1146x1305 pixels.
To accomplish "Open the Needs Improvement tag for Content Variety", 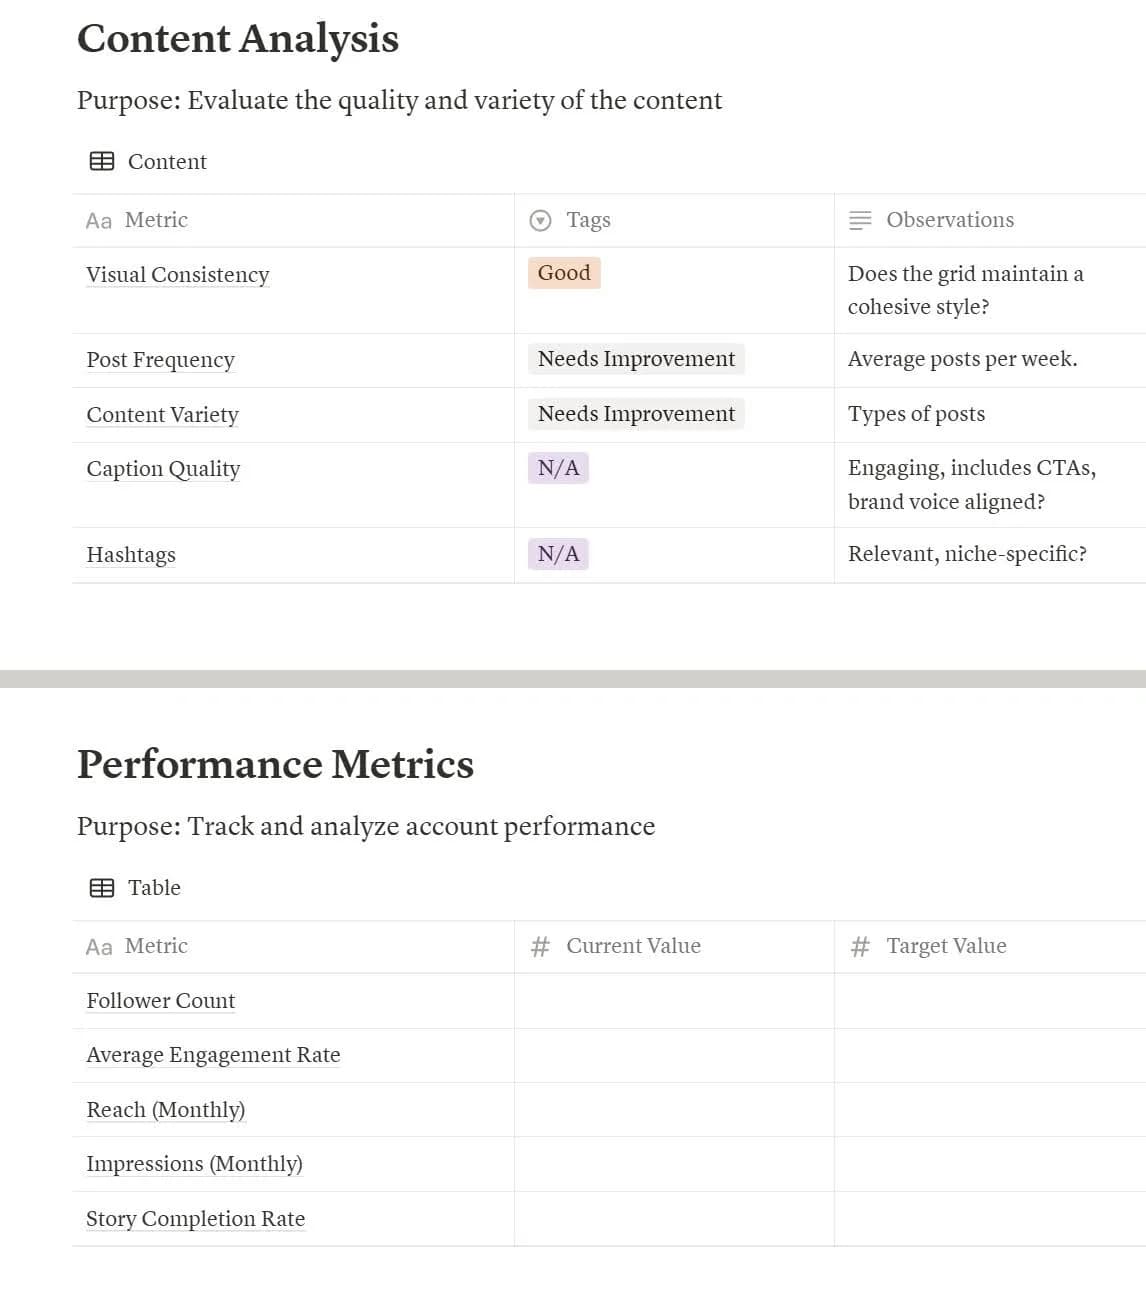I will [x=635, y=413].
